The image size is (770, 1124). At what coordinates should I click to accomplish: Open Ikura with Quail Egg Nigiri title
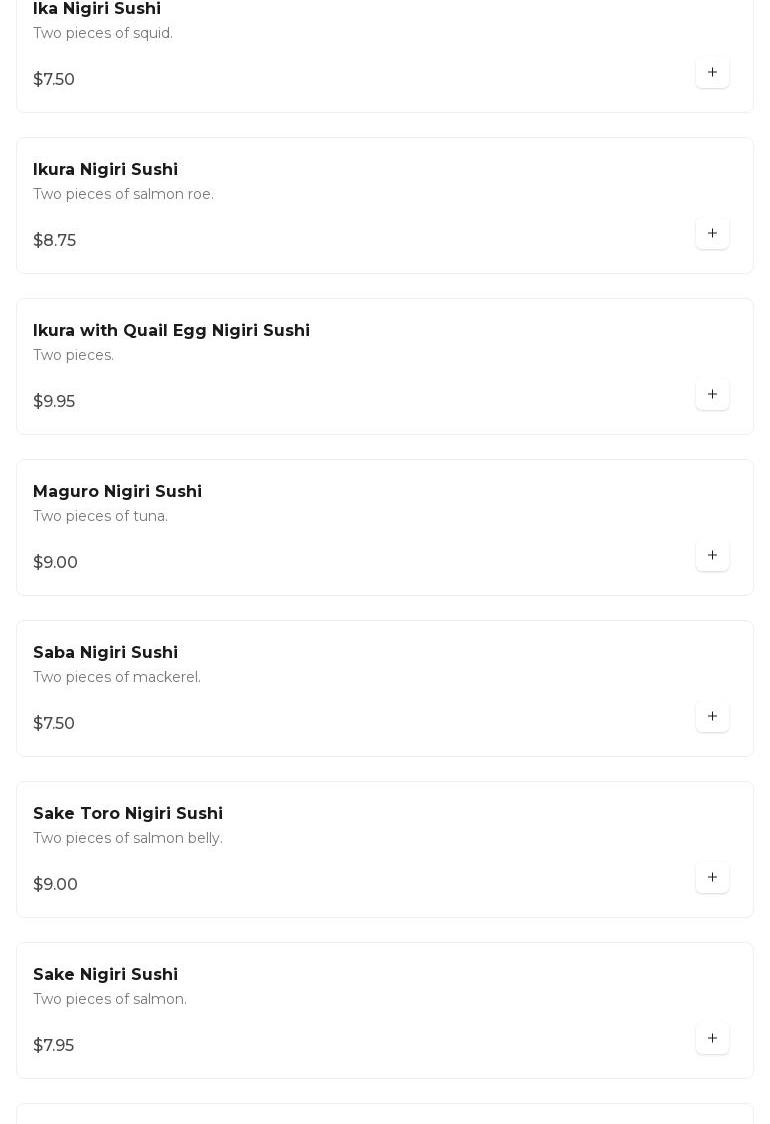(171, 331)
